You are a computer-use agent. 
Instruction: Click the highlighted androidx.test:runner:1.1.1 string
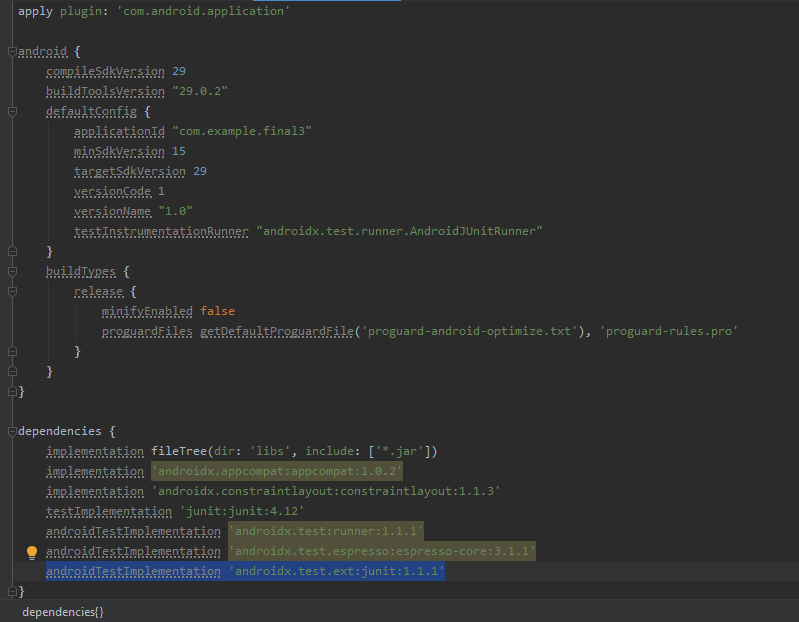coord(326,531)
